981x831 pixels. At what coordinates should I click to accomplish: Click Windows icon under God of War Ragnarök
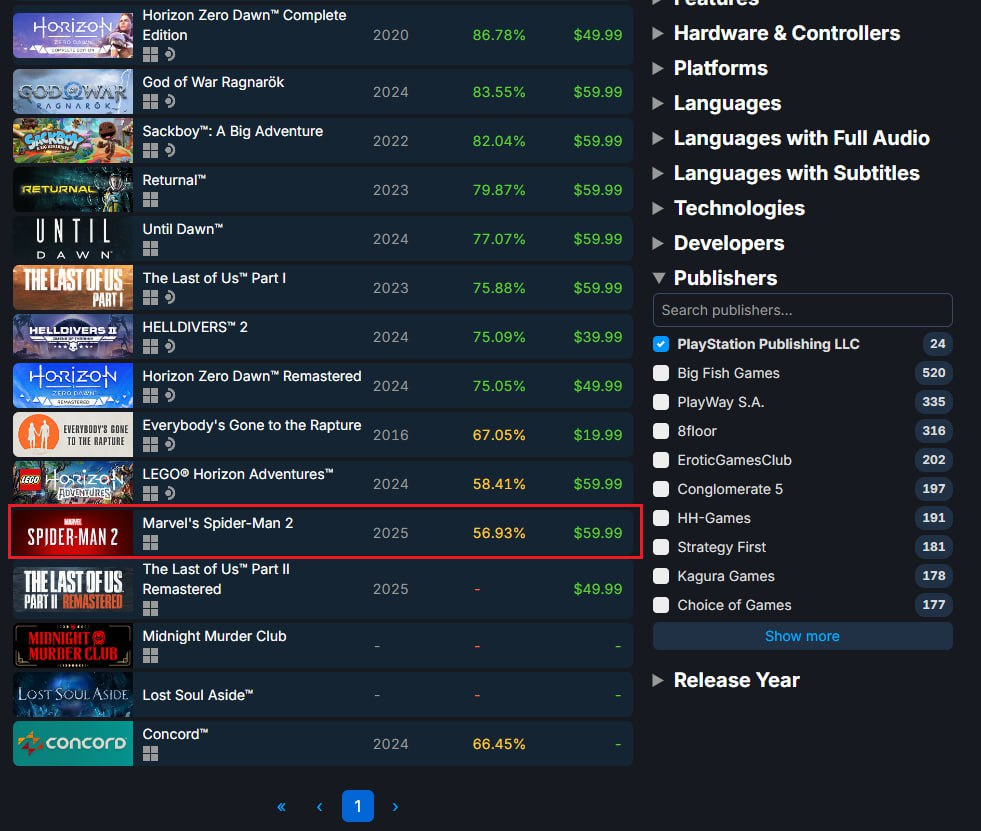(150, 101)
